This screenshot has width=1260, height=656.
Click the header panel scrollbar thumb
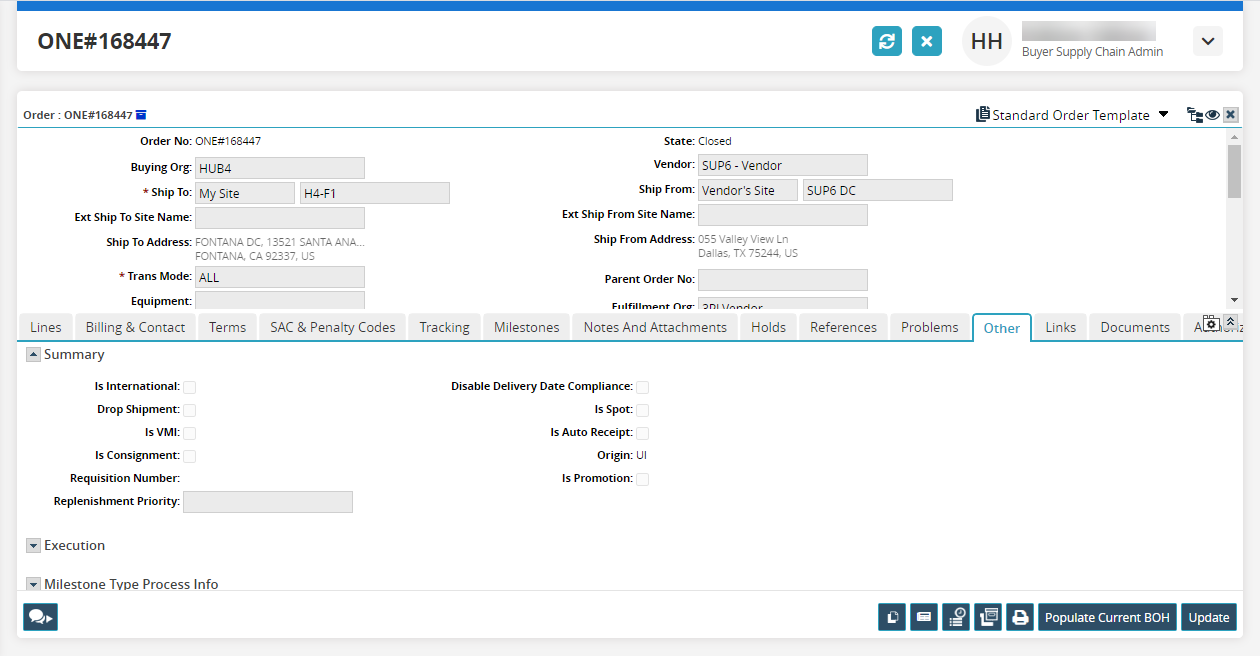(x=1234, y=172)
